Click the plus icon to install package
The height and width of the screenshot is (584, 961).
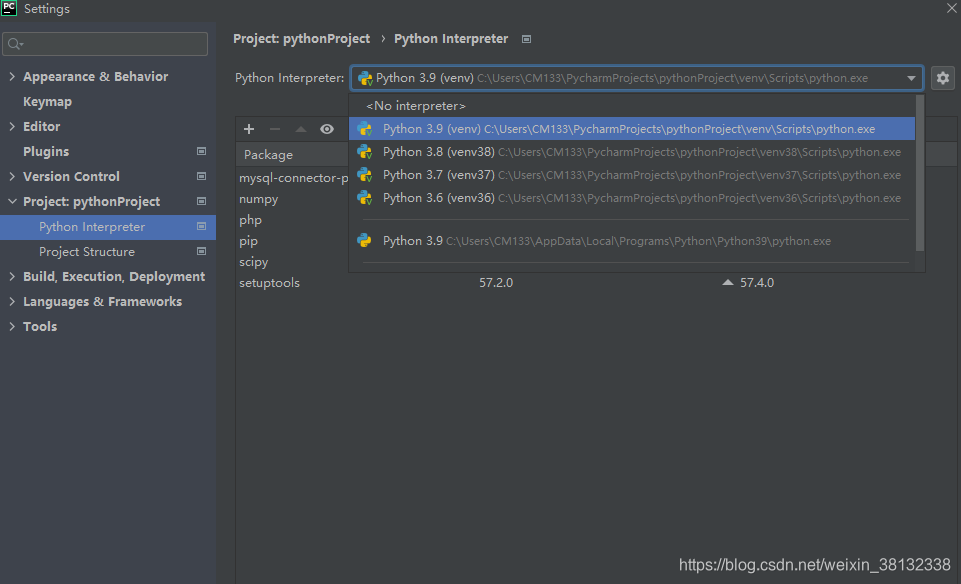click(249, 129)
